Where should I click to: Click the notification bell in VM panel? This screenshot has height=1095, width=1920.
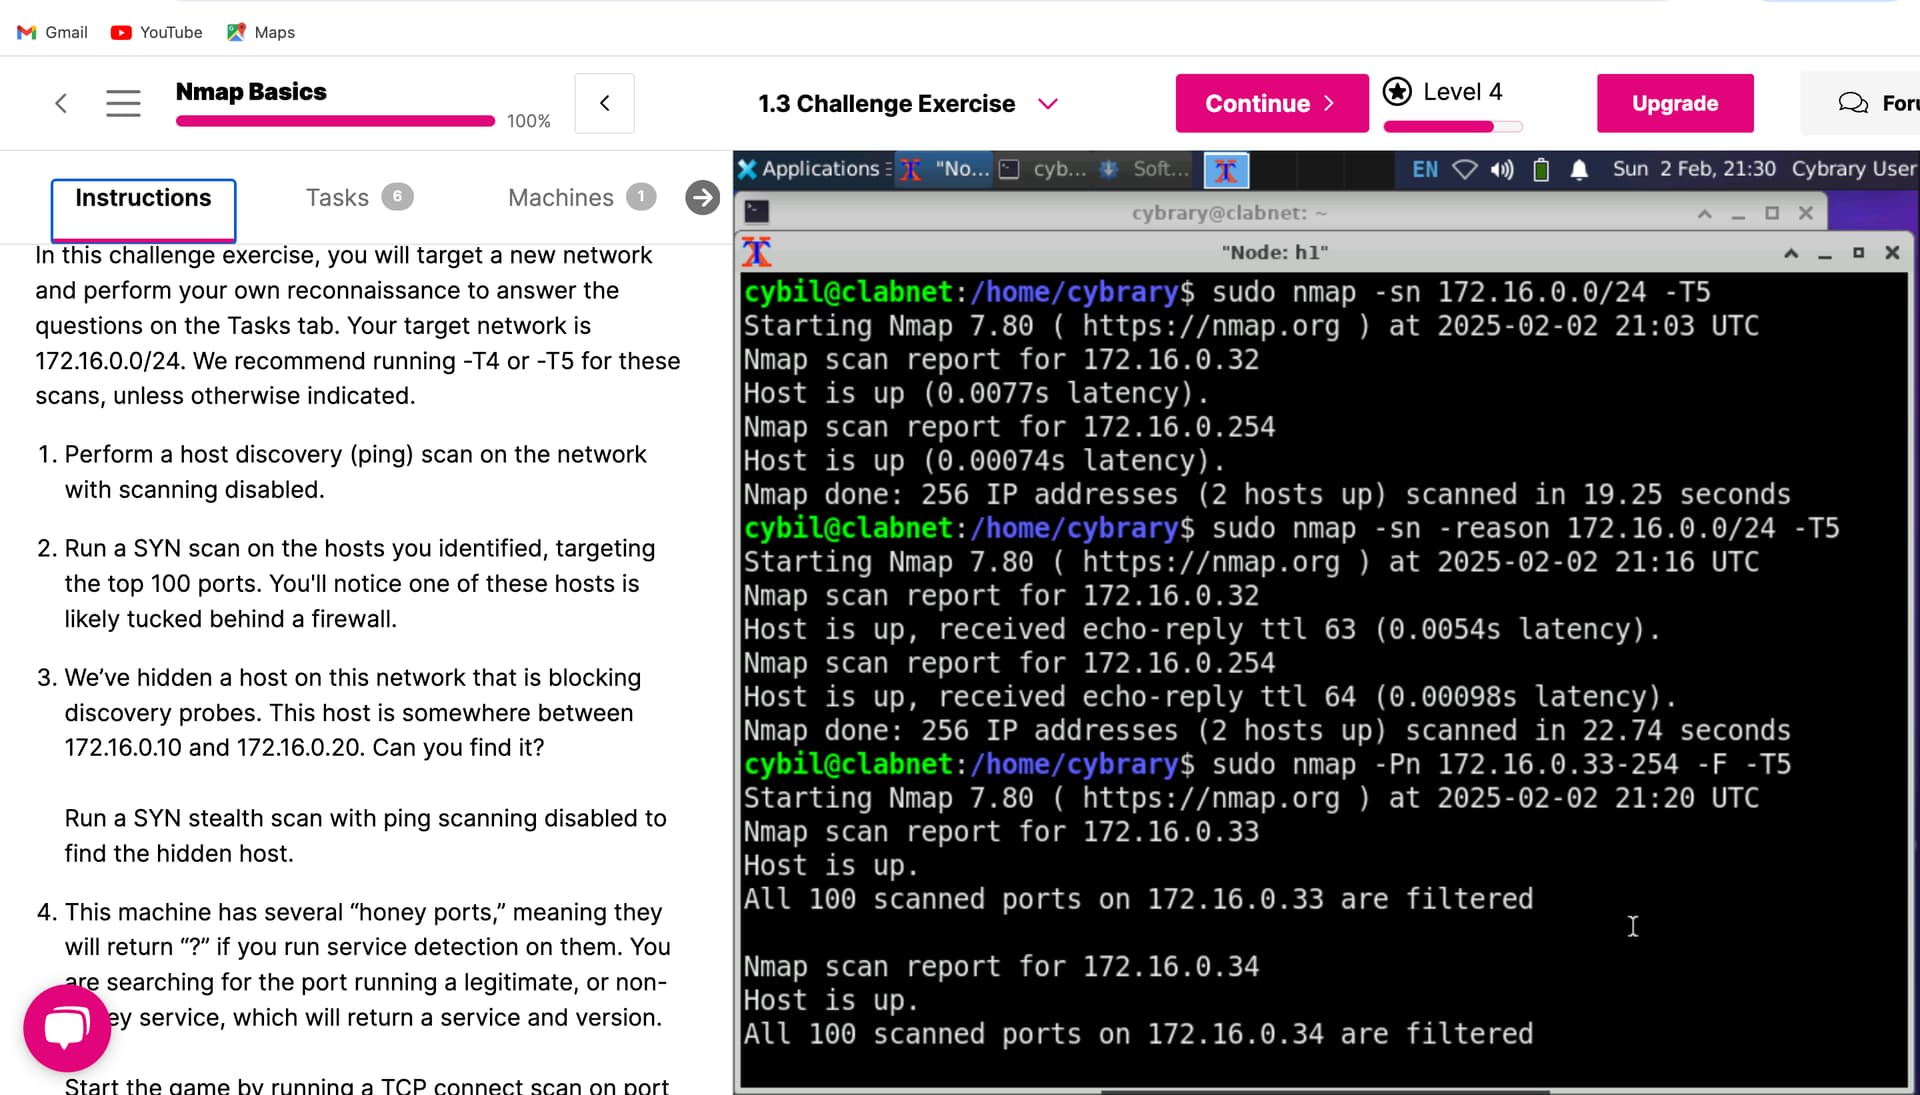tap(1579, 170)
